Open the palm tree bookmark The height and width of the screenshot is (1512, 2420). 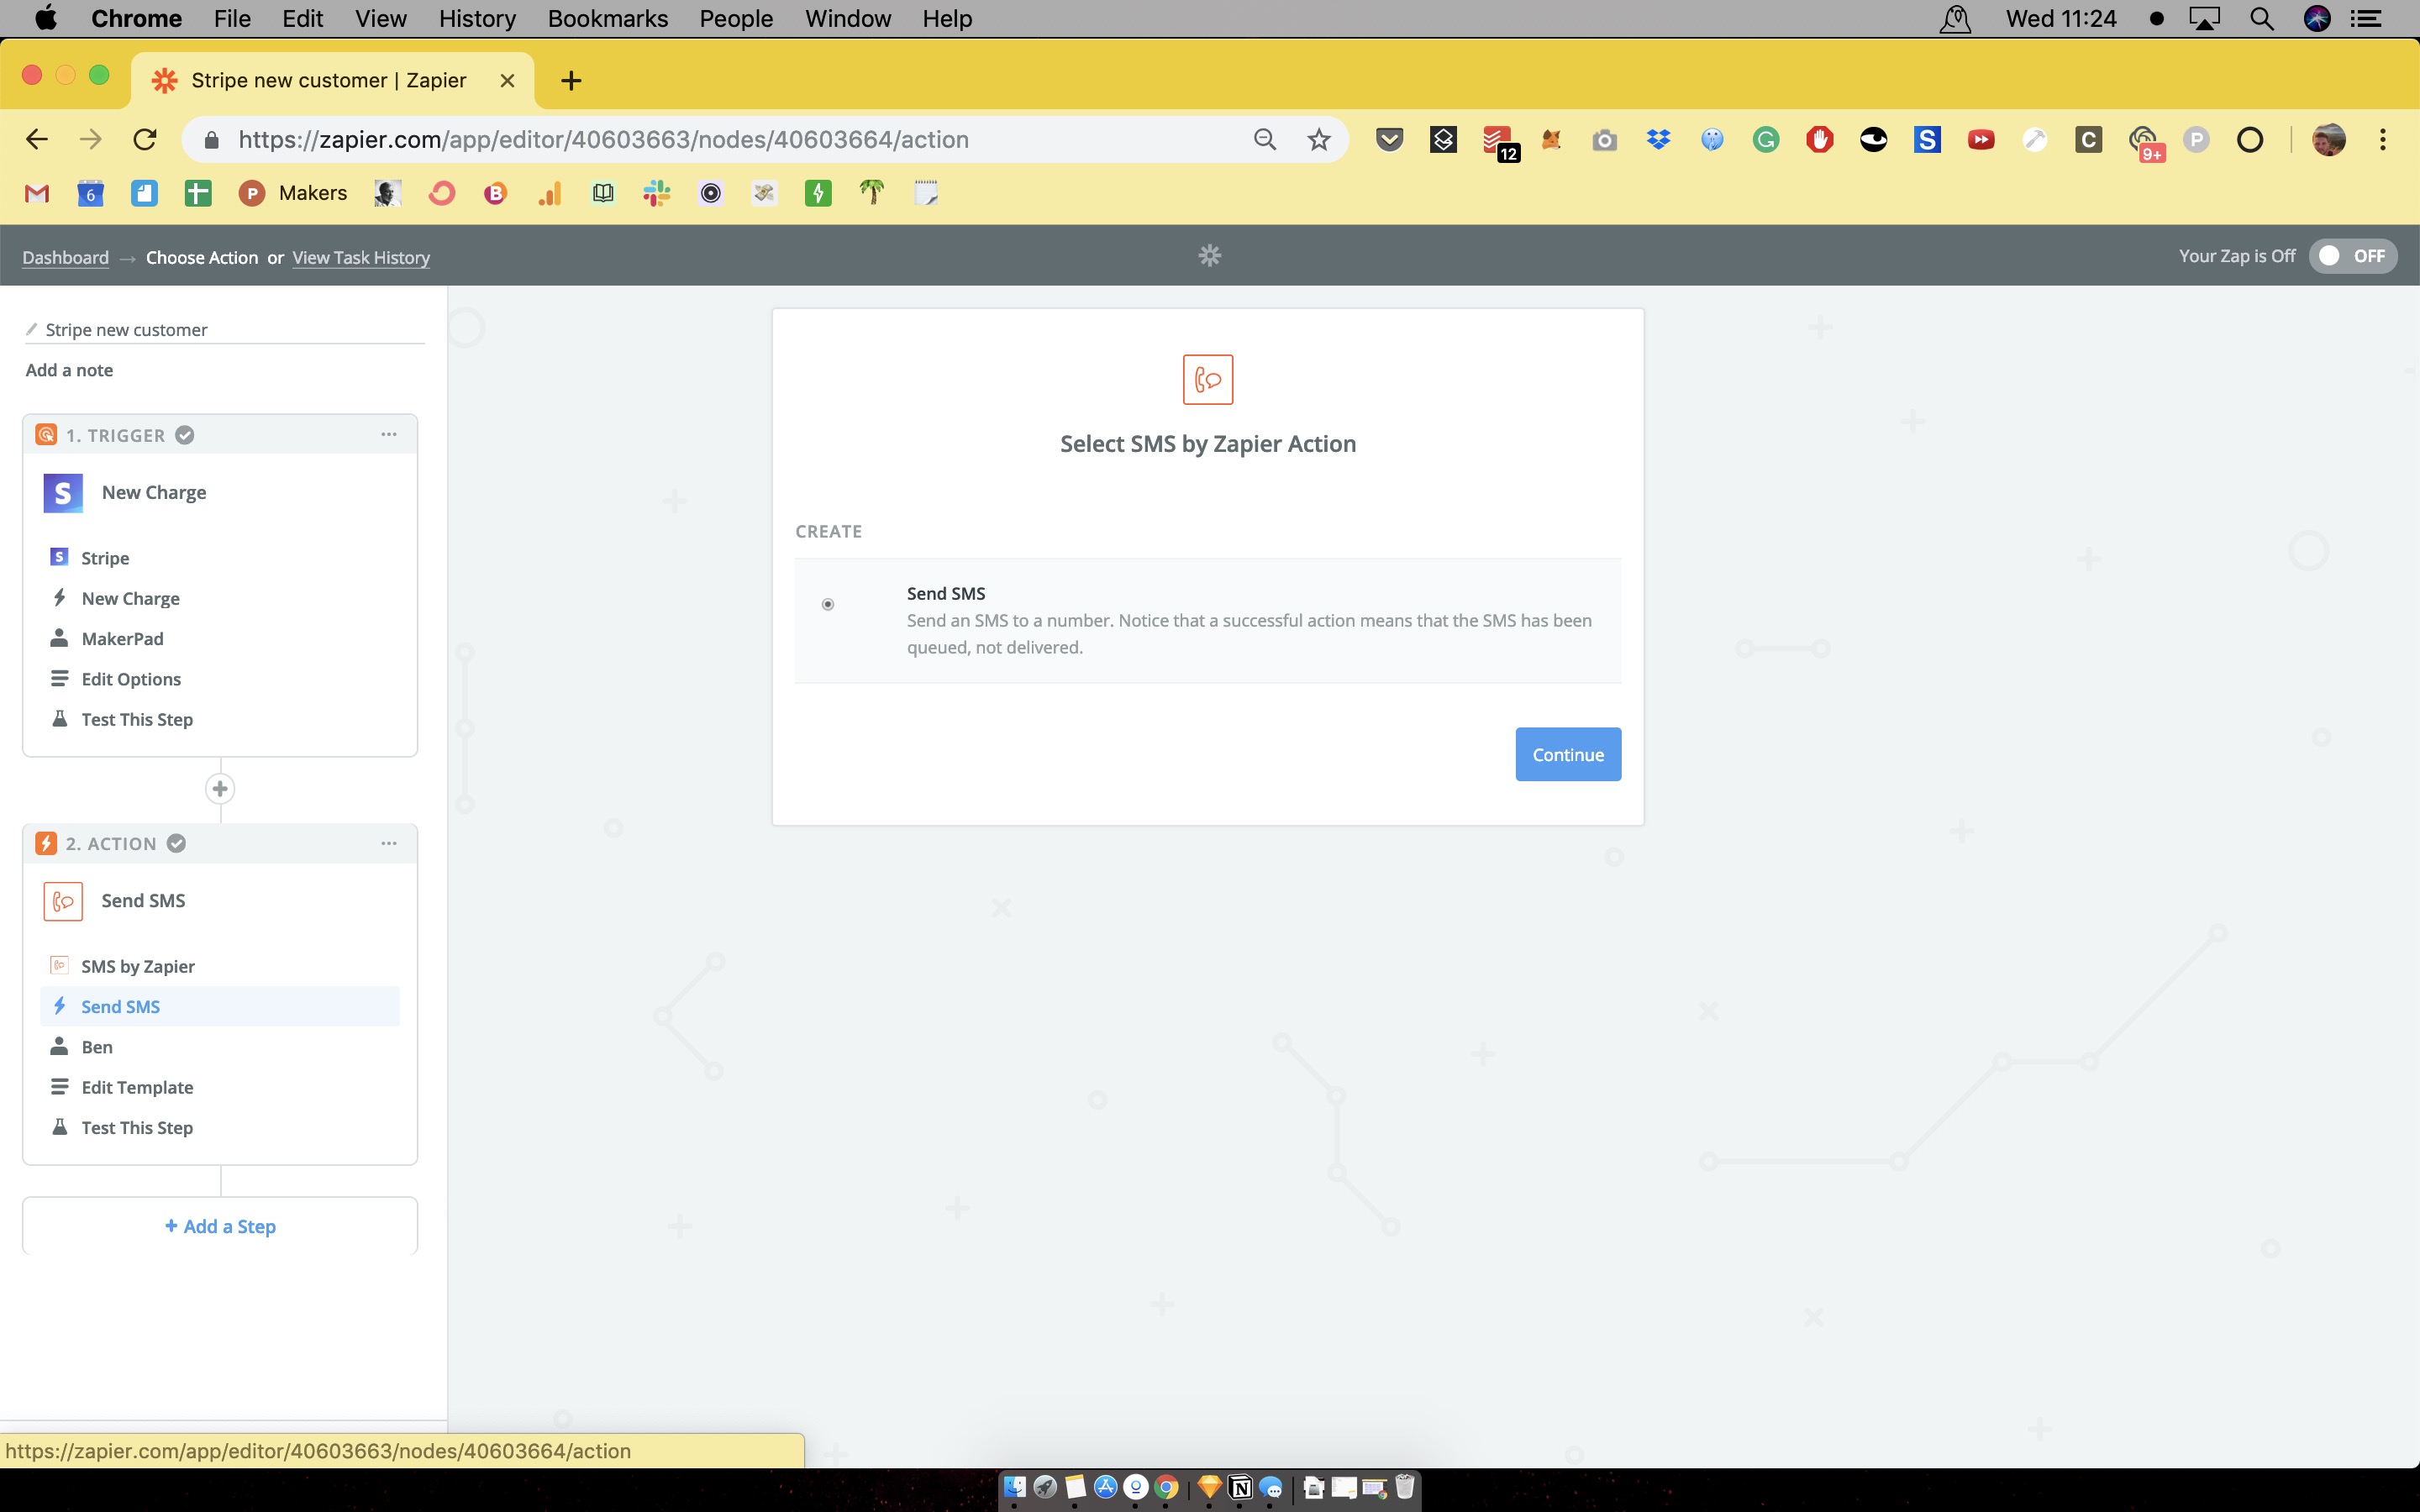pos(872,193)
